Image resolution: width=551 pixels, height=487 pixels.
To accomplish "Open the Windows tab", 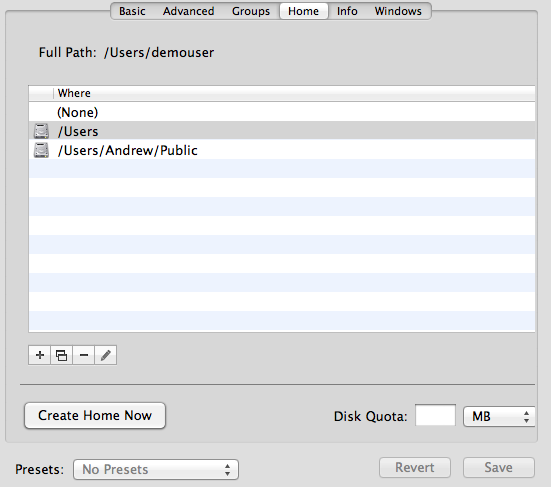I will tap(398, 11).
